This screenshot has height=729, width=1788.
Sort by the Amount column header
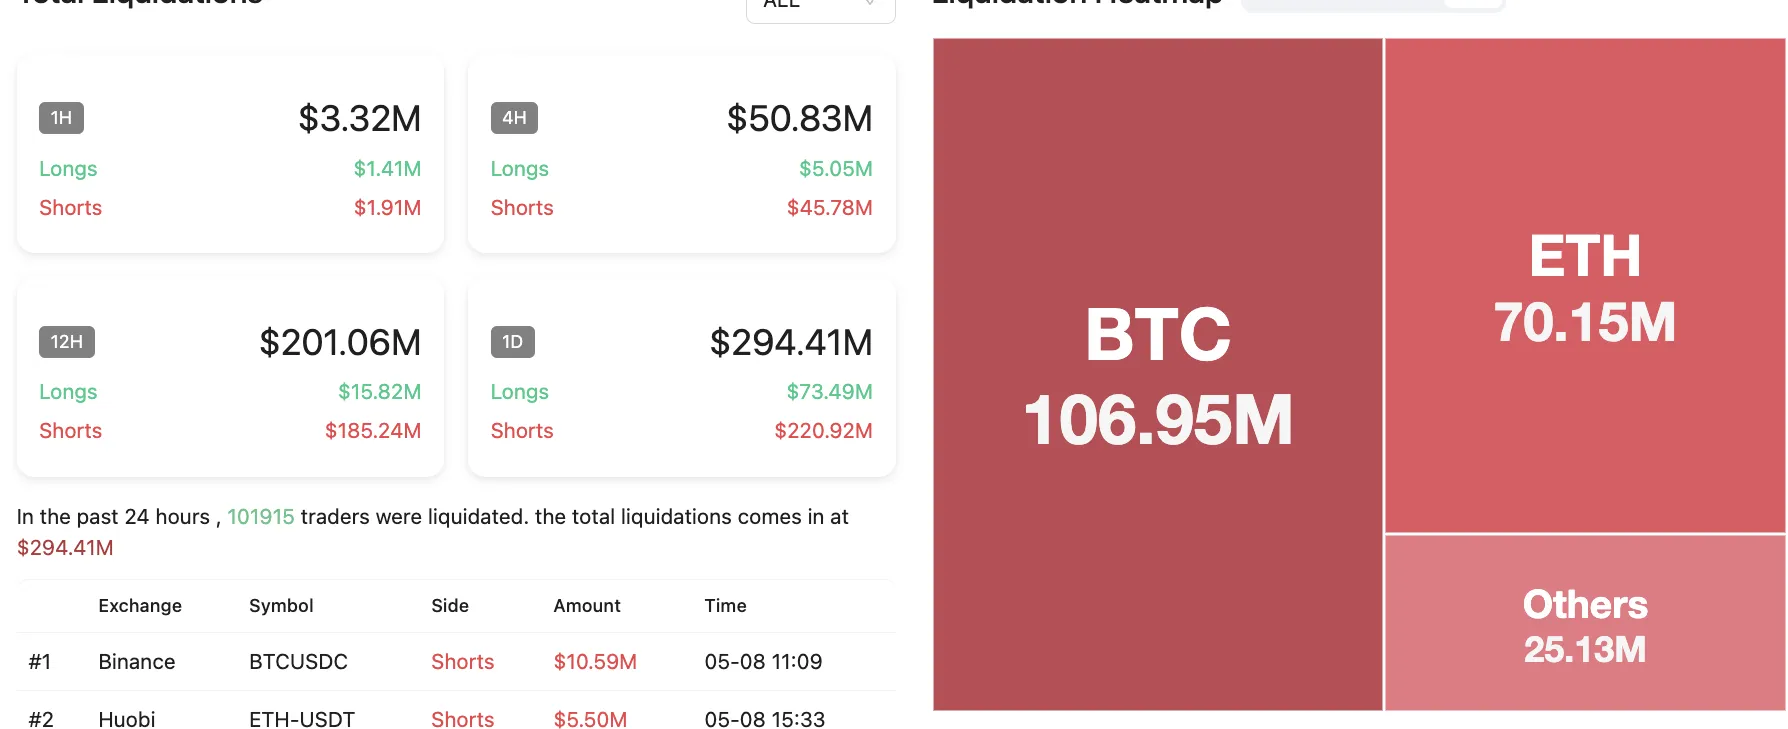pyautogui.click(x=586, y=606)
